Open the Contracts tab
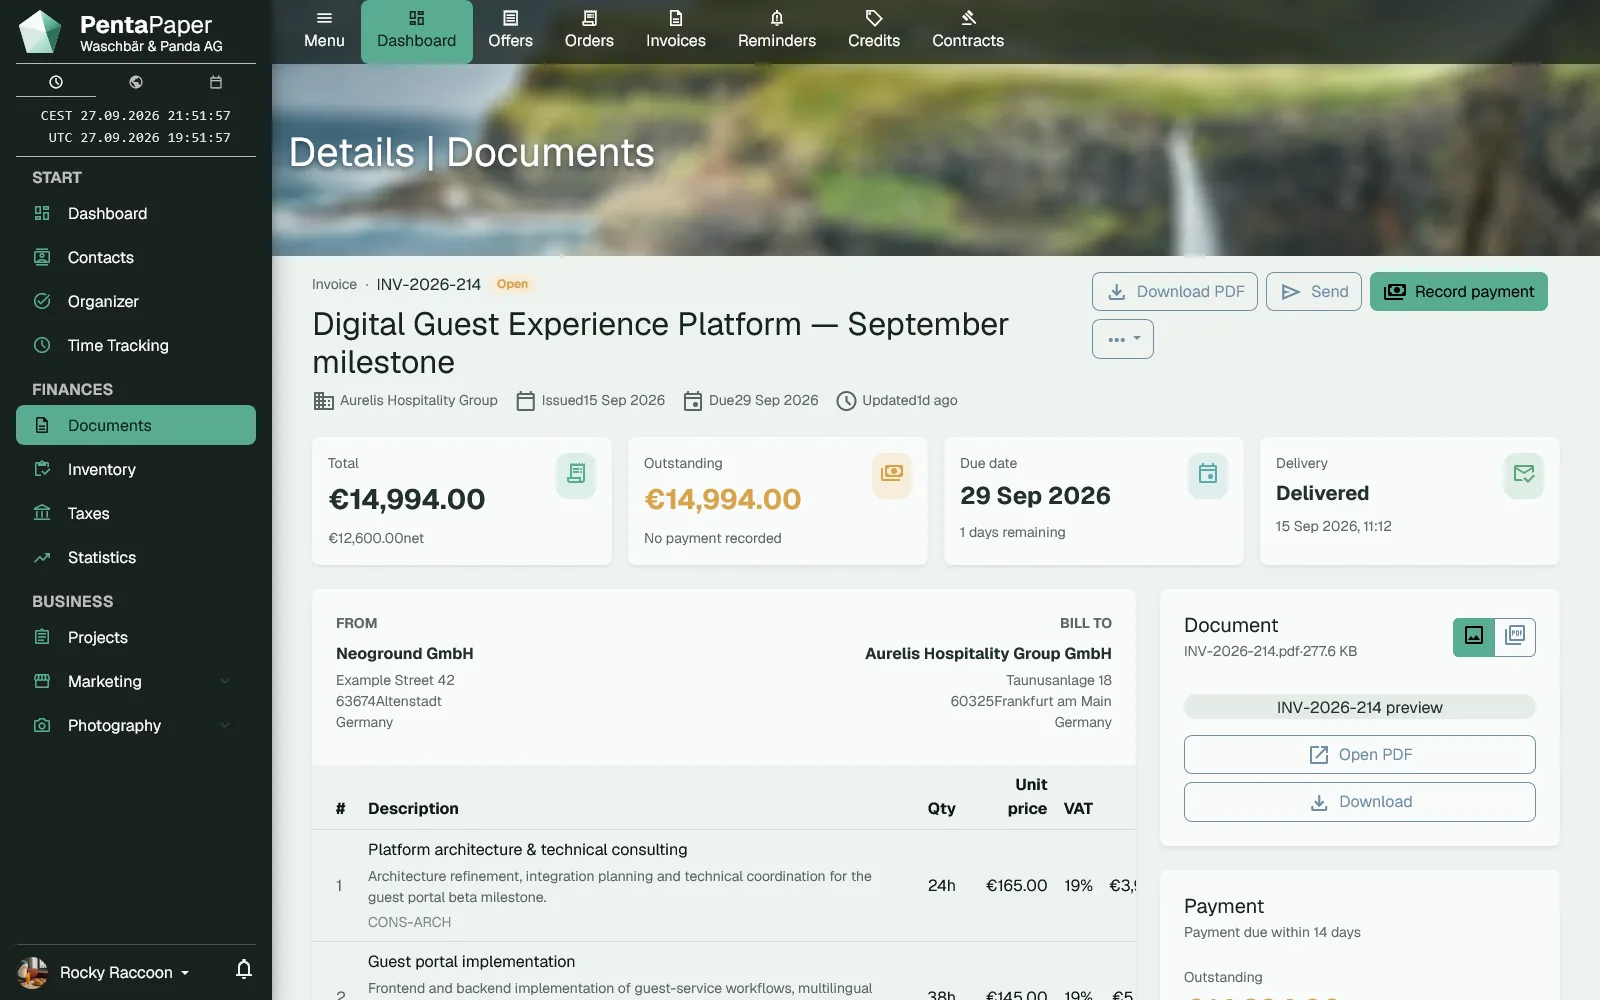The width and height of the screenshot is (1600, 1000). [x=968, y=31]
